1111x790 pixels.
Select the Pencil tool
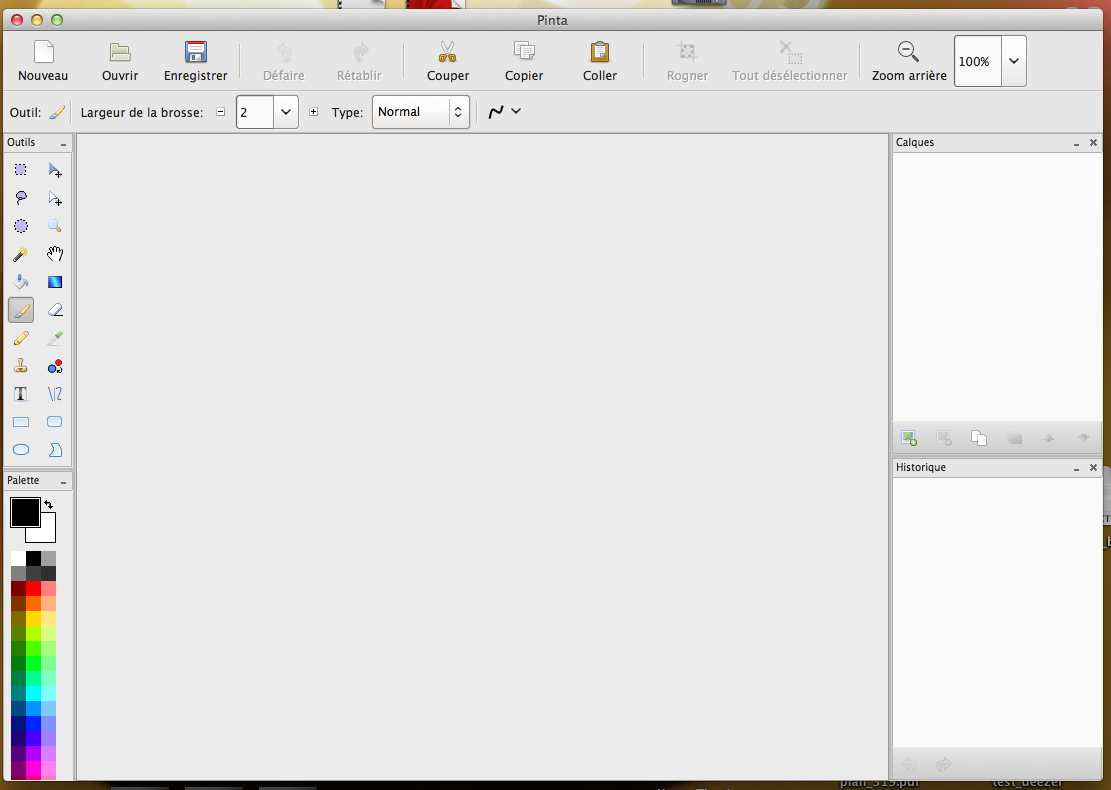(x=21, y=338)
